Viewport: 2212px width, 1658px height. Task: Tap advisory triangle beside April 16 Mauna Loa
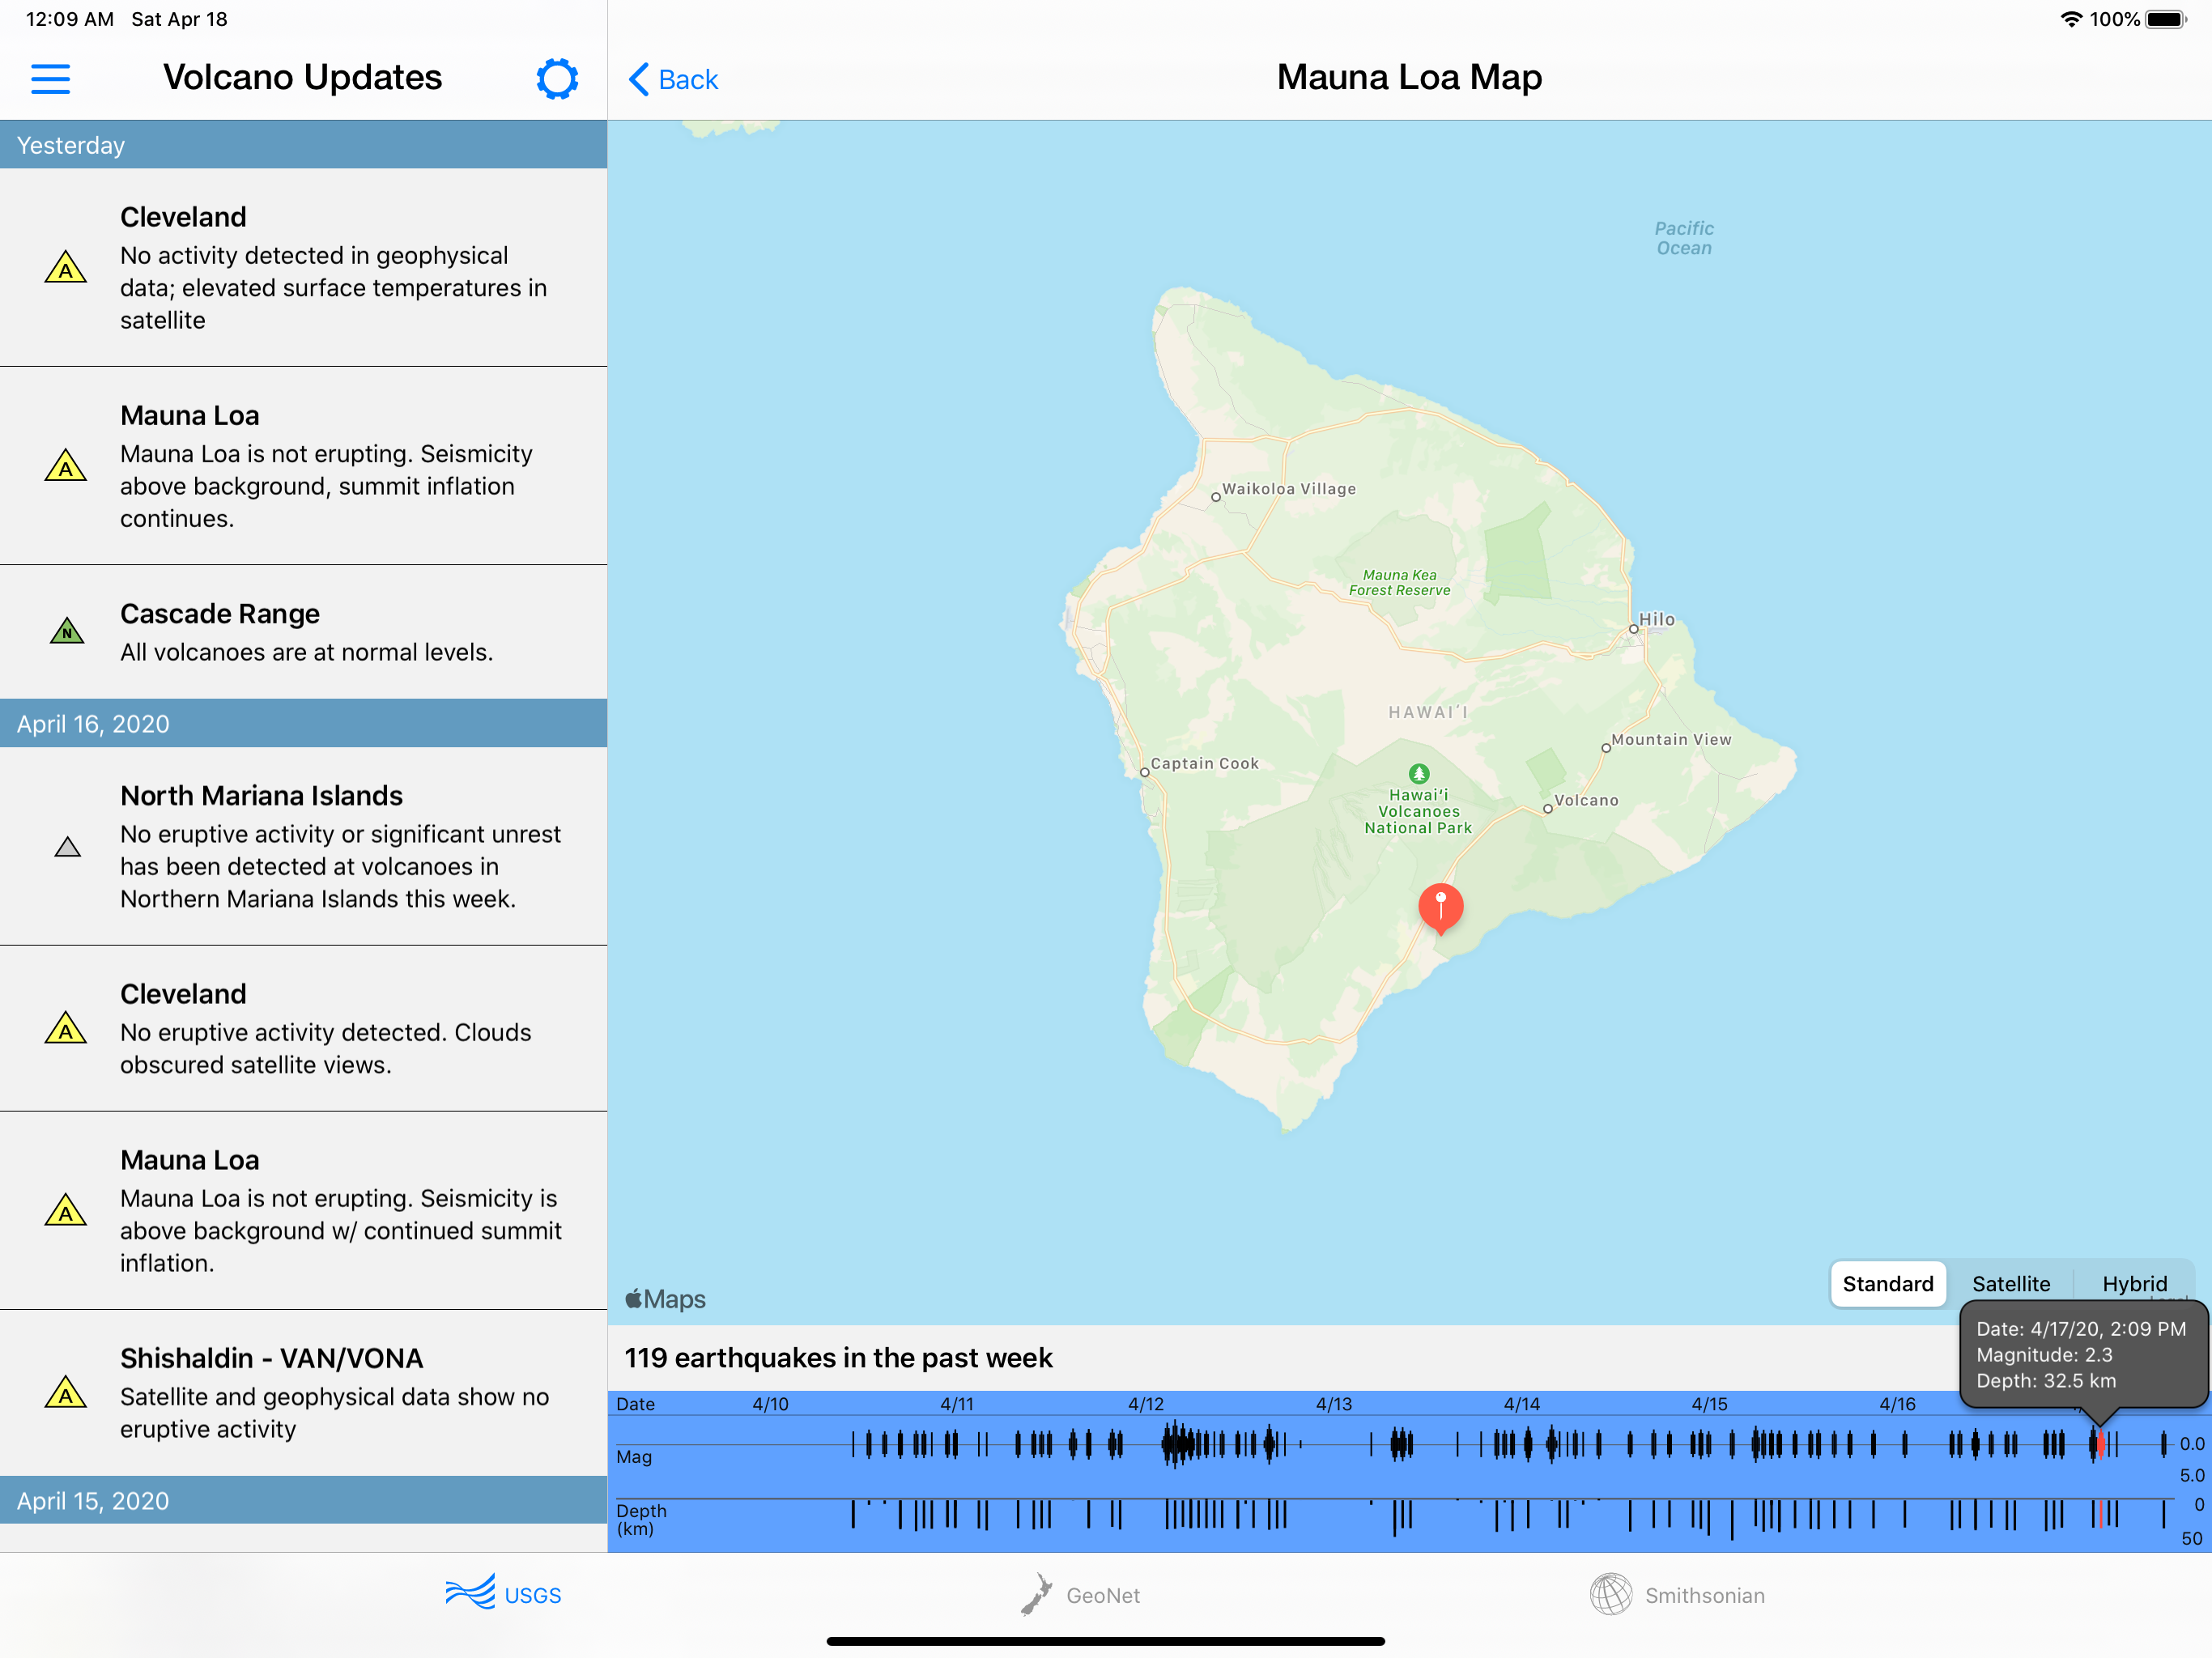pyautogui.click(x=66, y=1210)
